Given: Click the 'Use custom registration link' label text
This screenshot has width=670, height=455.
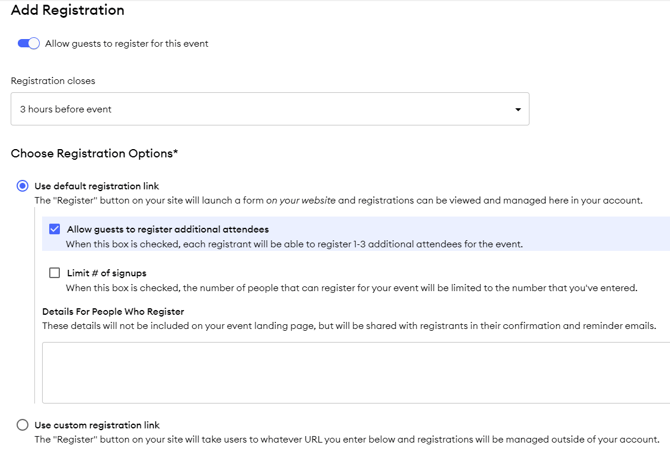Looking at the screenshot, I should 96,425.
